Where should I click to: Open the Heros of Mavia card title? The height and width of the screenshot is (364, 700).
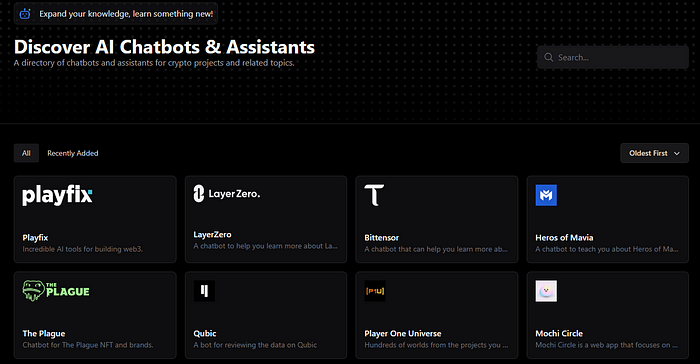[x=564, y=238]
